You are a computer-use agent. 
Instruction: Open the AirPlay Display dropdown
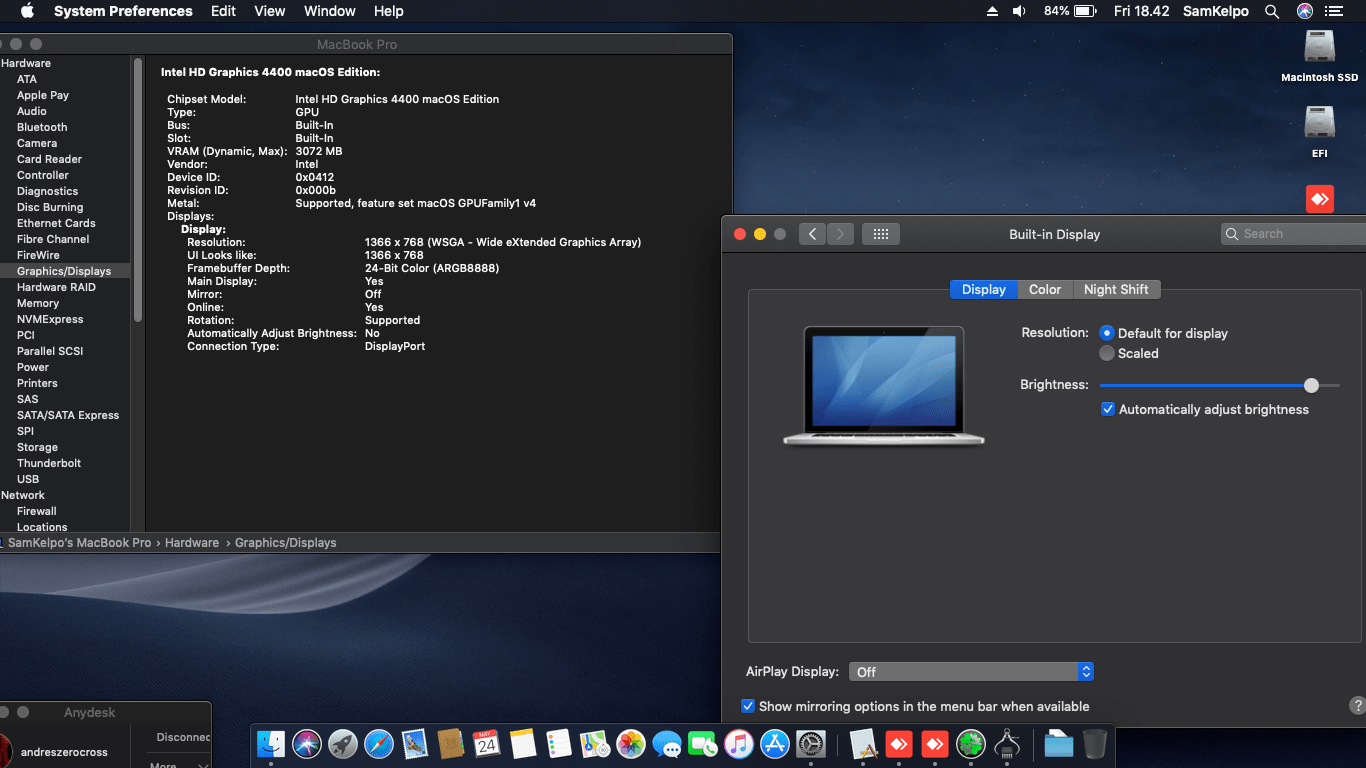click(x=971, y=672)
